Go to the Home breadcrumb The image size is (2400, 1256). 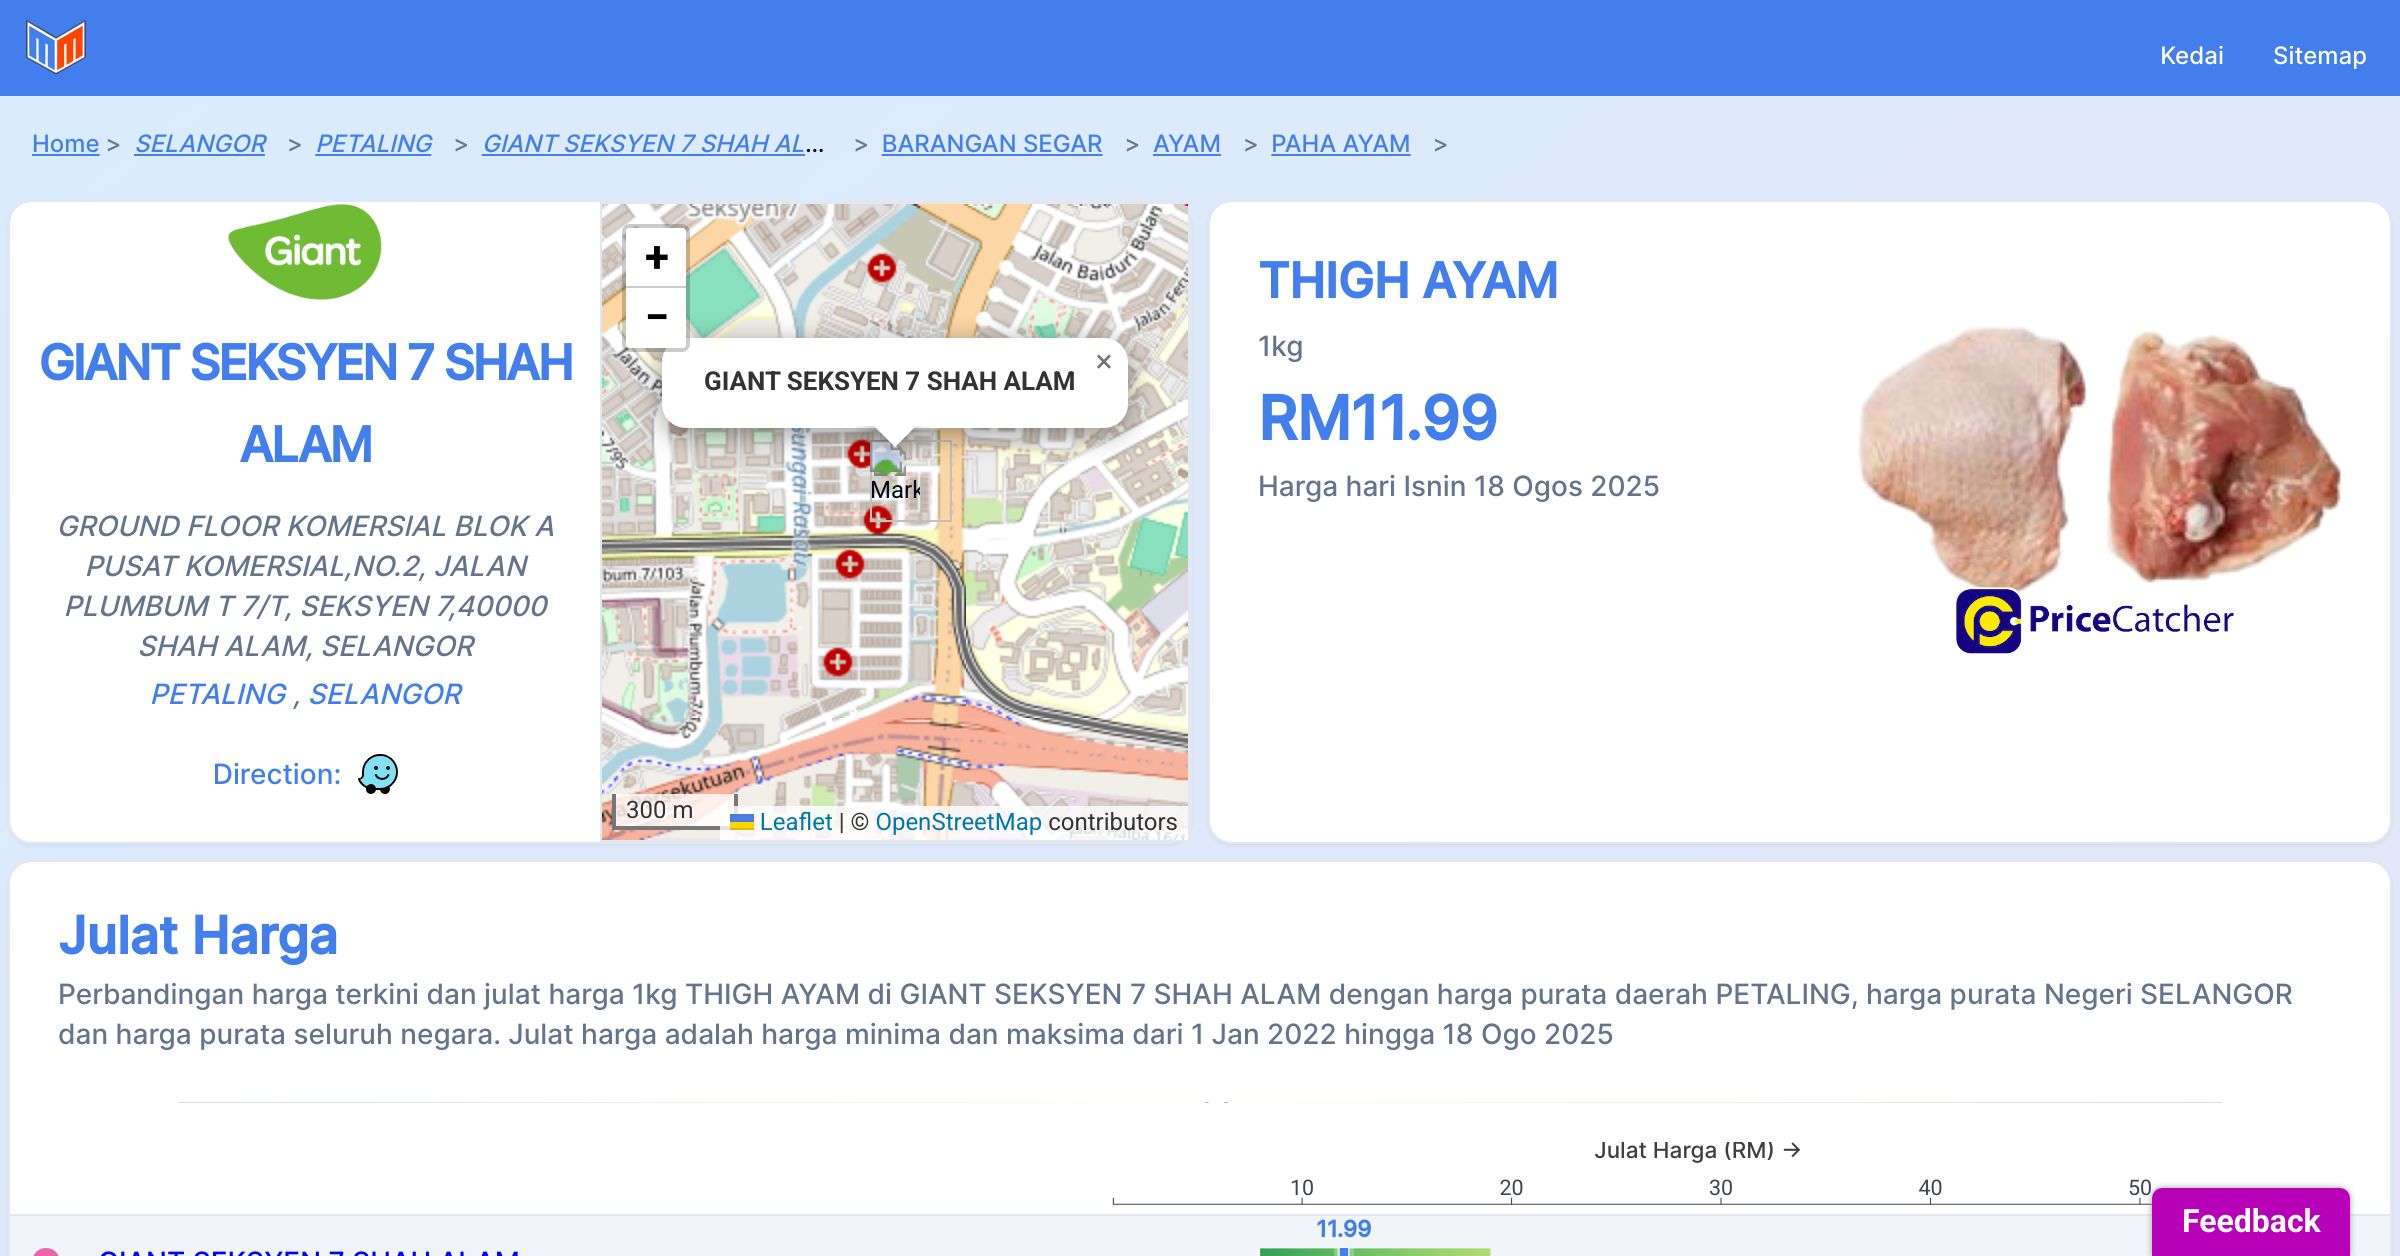click(x=65, y=143)
